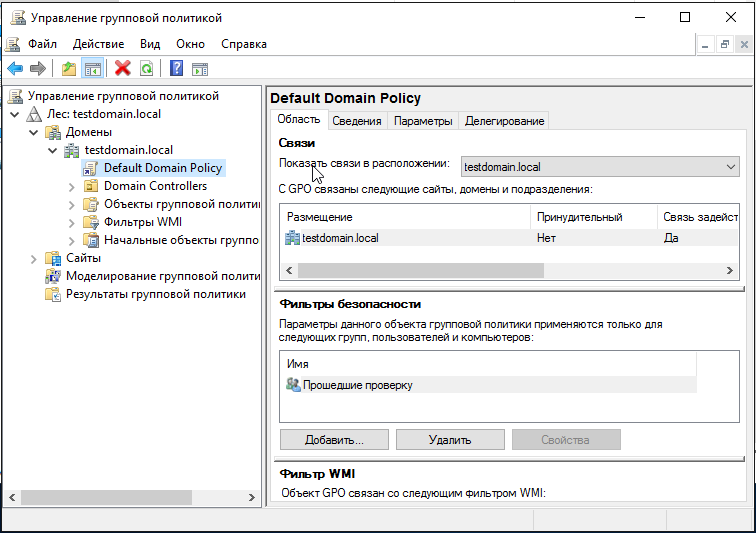The width and height of the screenshot is (756, 533).
Task: Click the Добавить... button
Action: [334, 439]
